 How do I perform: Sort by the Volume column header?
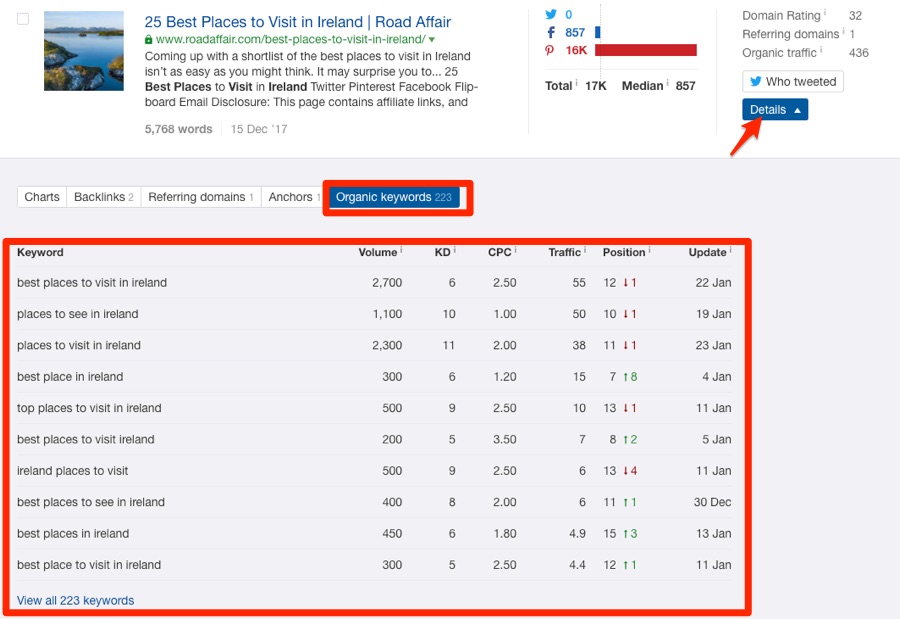[378, 253]
